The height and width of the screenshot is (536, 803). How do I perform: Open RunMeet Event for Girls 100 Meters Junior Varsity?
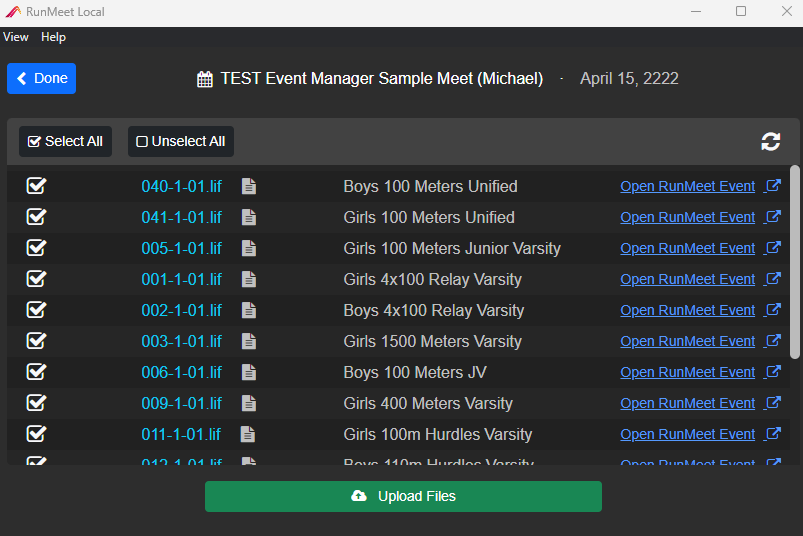(x=687, y=248)
